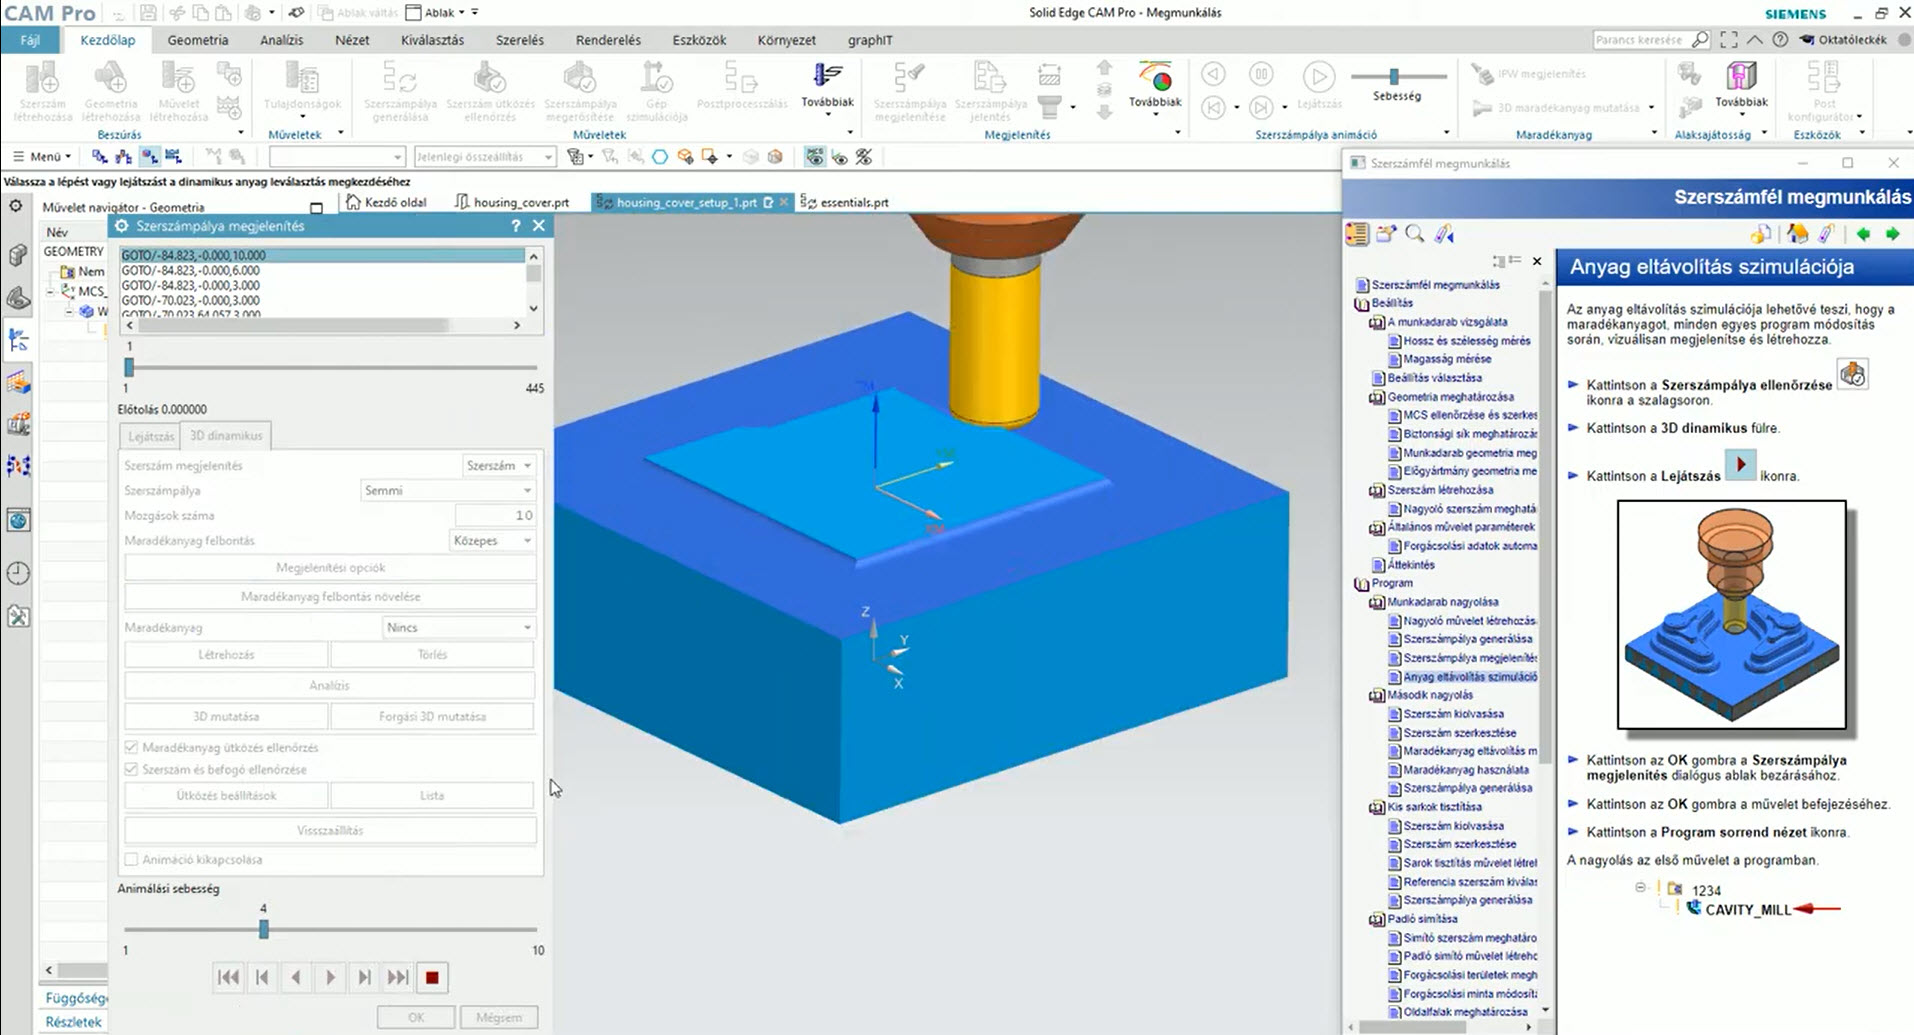Open the housing_cover.prt document tab
1914x1035 pixels.
[x=512, y=202]
